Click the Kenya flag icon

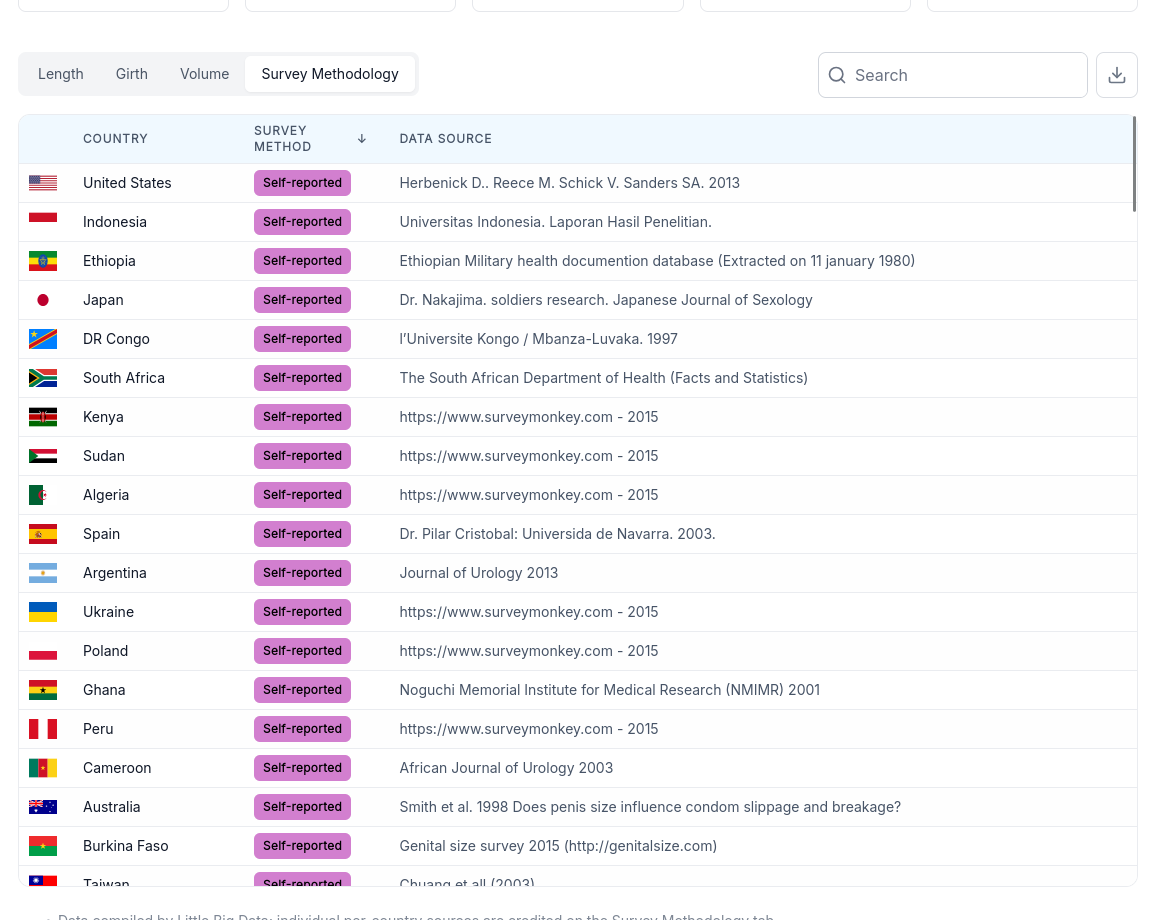click(x=43, y=417)
